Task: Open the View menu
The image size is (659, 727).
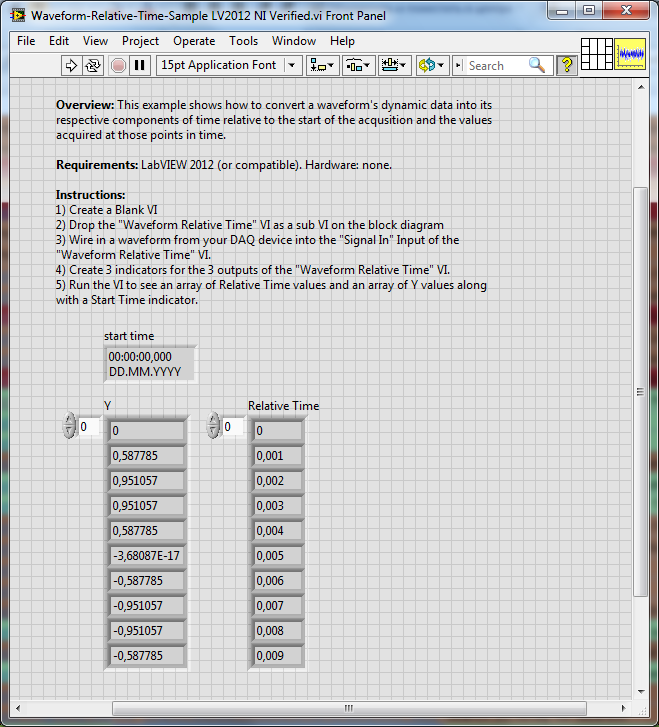Action: tap(96, 41)
